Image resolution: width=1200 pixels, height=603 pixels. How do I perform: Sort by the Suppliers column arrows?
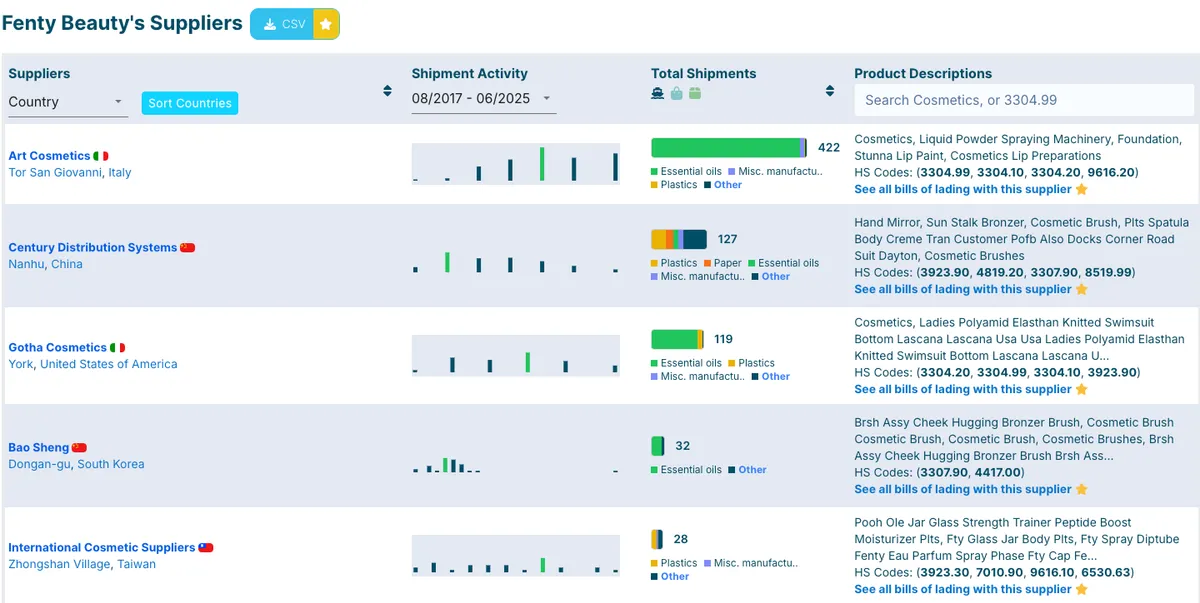point(387,91)
